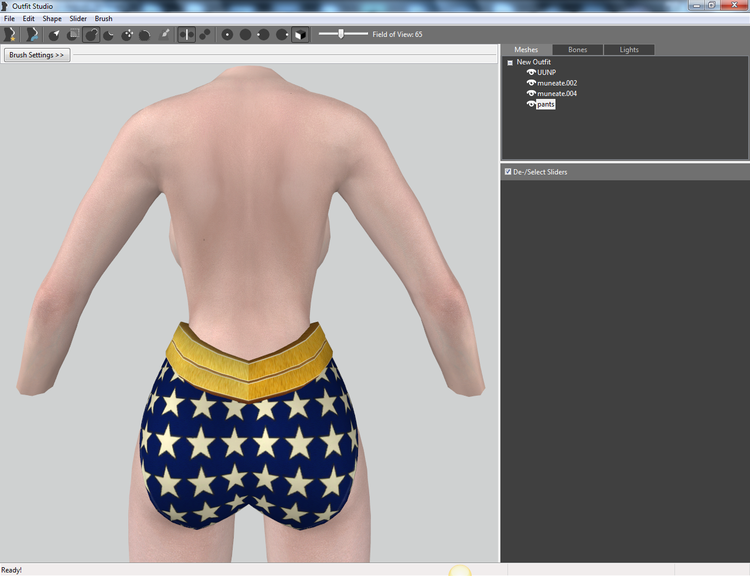
Task: Select the Weight Paint brush icon
Action: [x=164, y=34]
